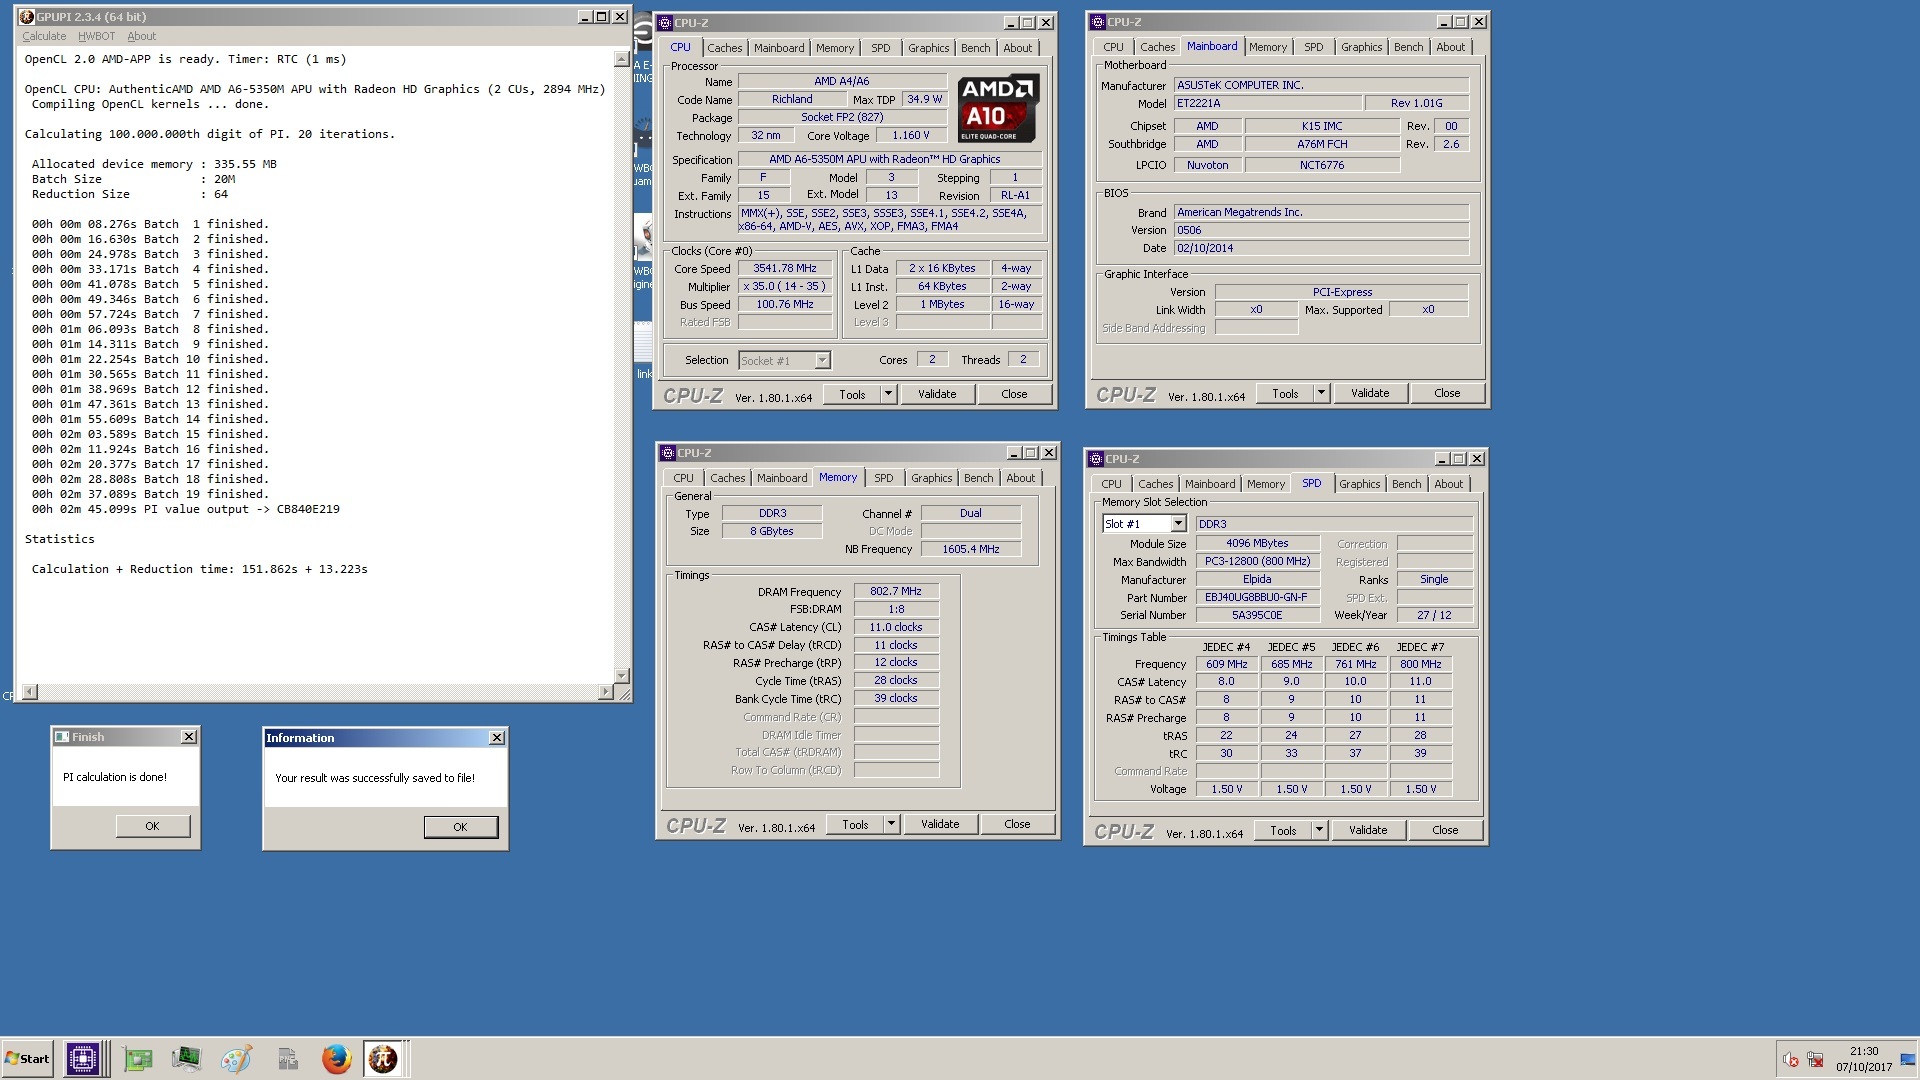Switch to Mainboard tab in SPD window
The width and height of the screenshot is (1920, 1080).
coord(1210,484)
